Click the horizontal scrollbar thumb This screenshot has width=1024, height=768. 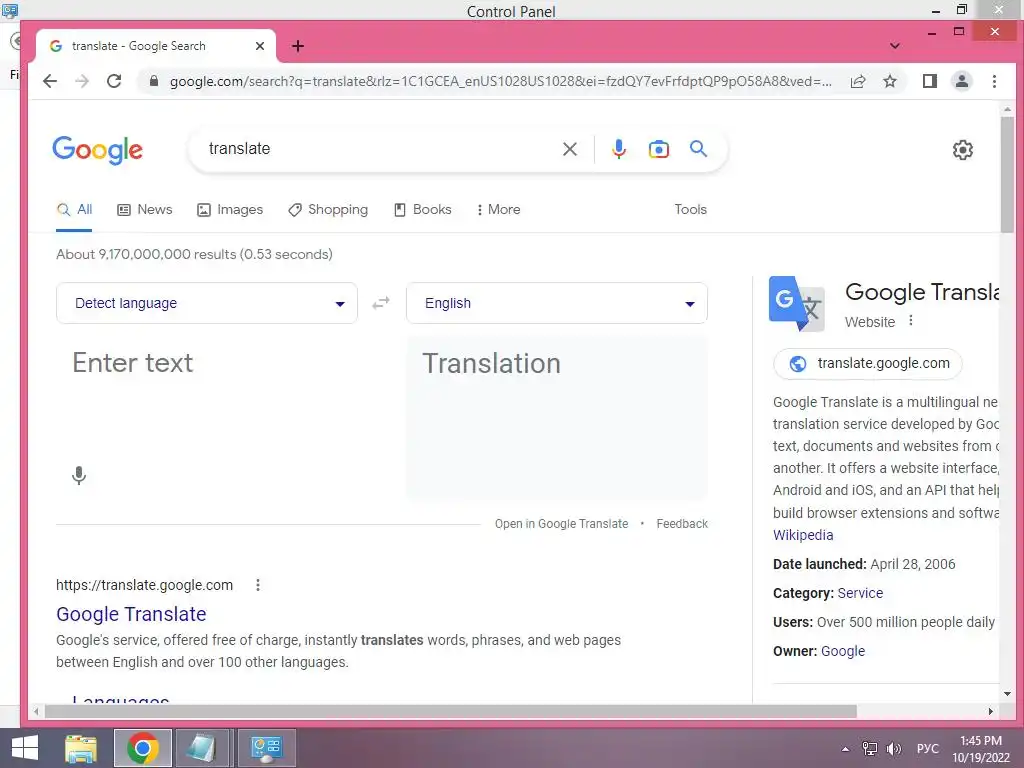tap(451, 711)
